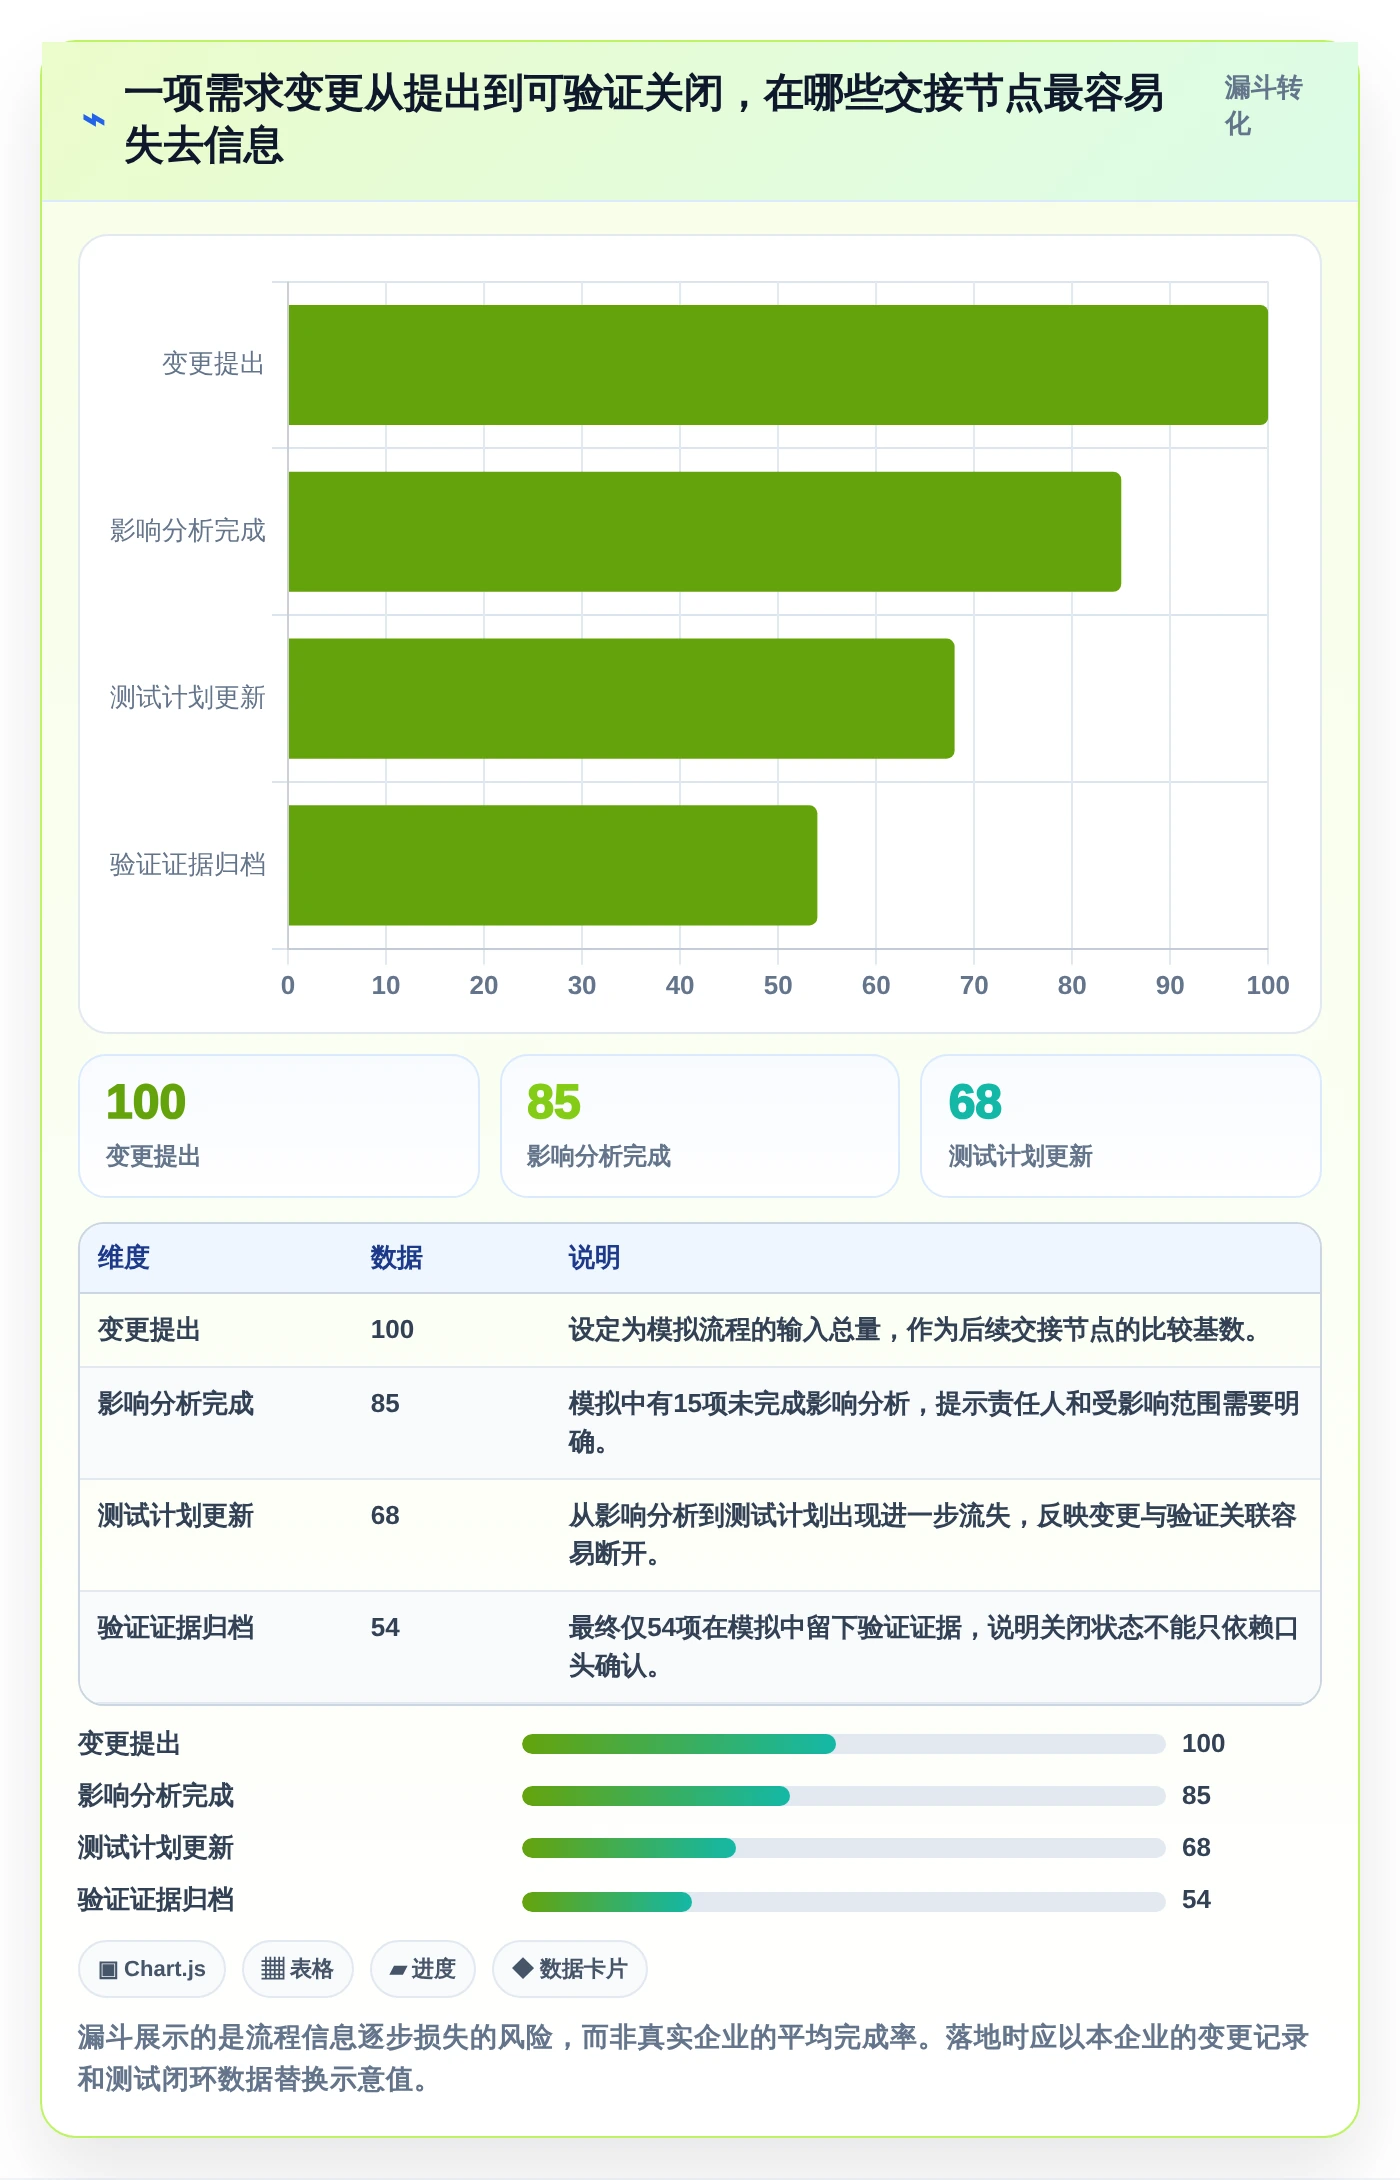The height and width of the screenshot is (2180, 1400).
Task: Click the 数据 column header
Action: 397,1258
